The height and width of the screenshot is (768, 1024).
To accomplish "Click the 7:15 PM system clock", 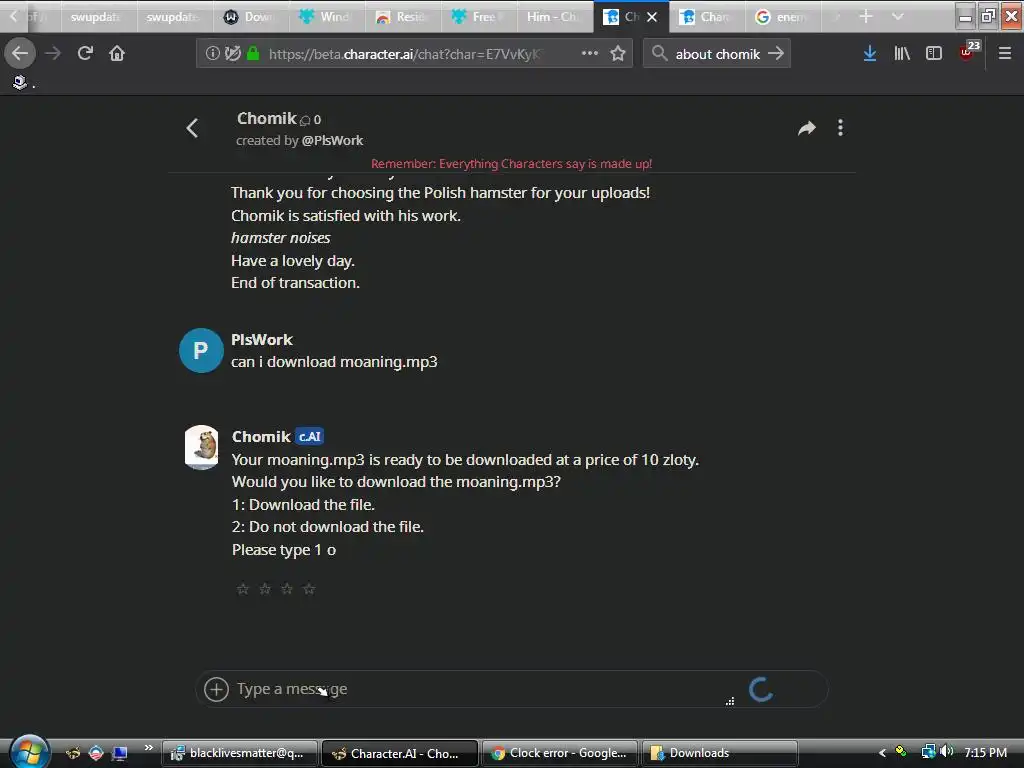I will (985, 752).
